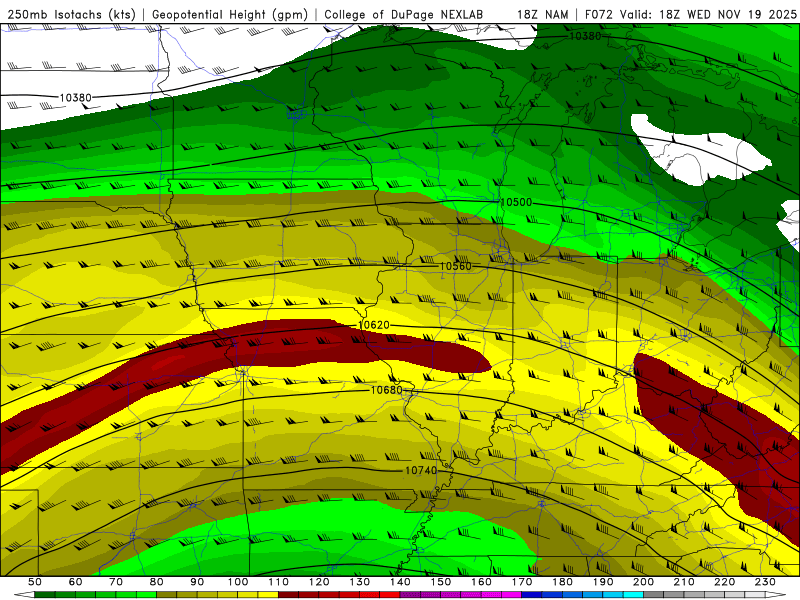Click the 150 value on the color scale
The image size is (800, 600).
pos(440,582)
